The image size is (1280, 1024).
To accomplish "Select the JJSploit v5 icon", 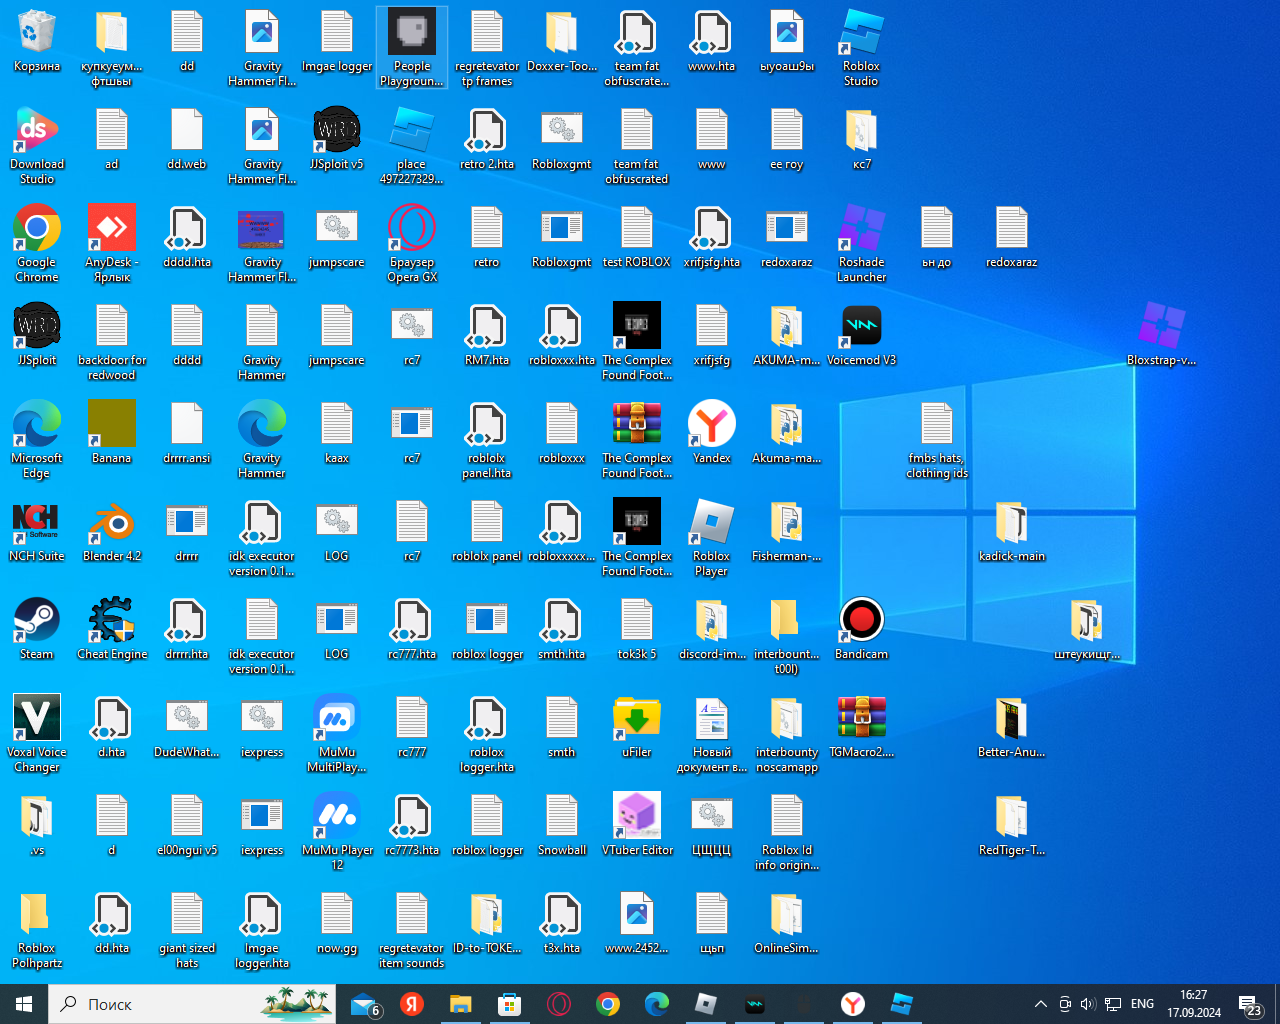I will pos(337,131).
